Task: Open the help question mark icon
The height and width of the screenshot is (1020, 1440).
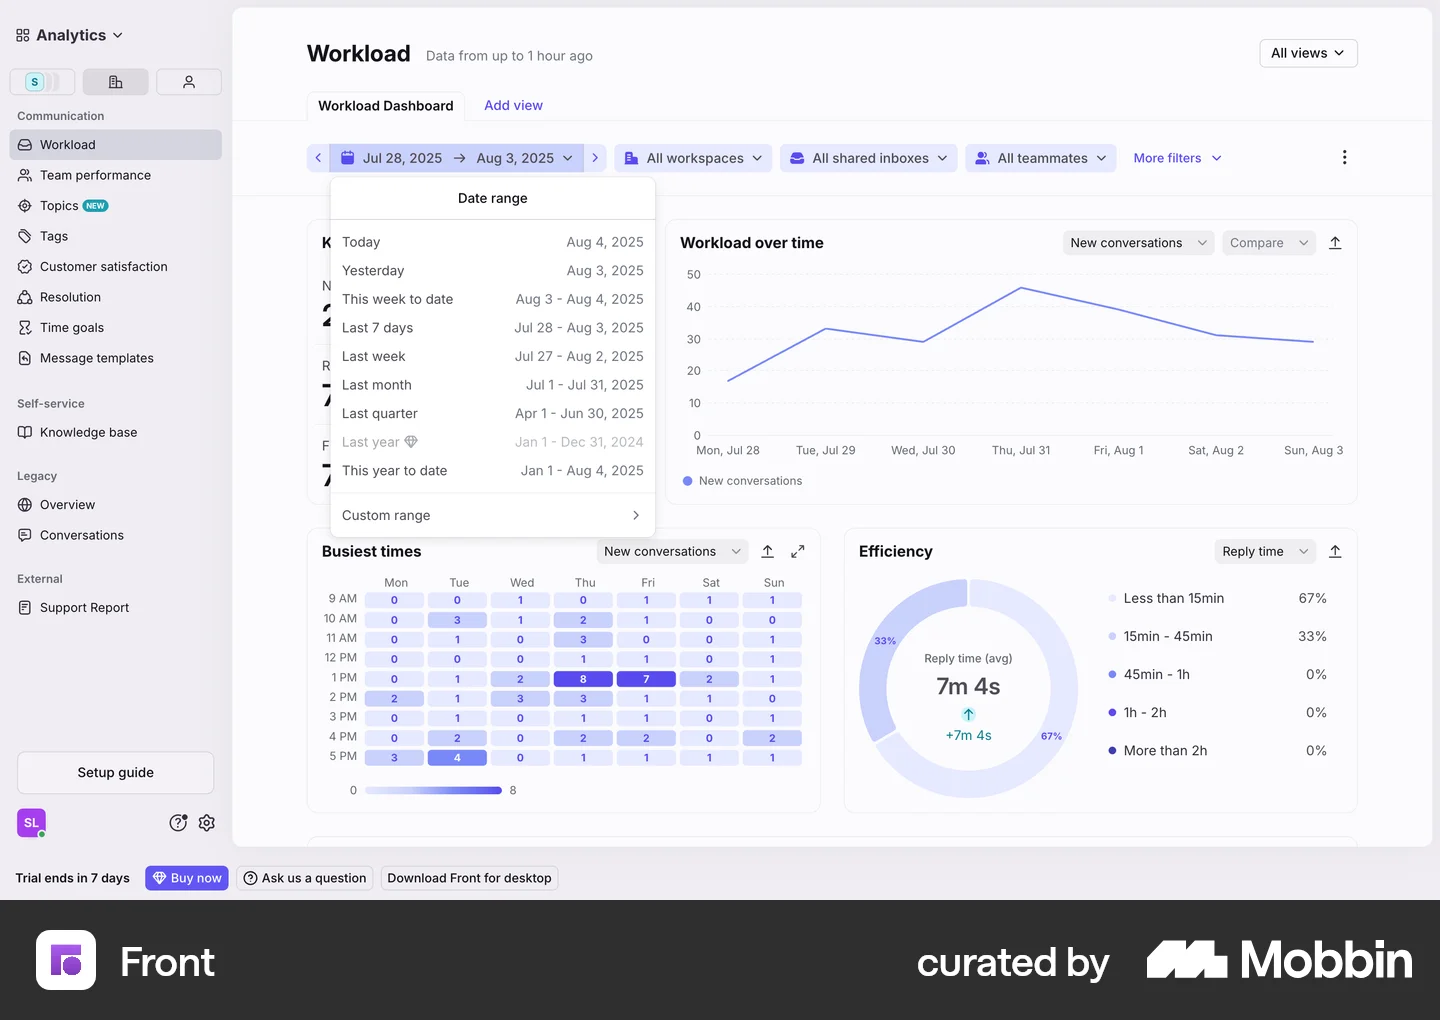Action: [x=178, y=823]
